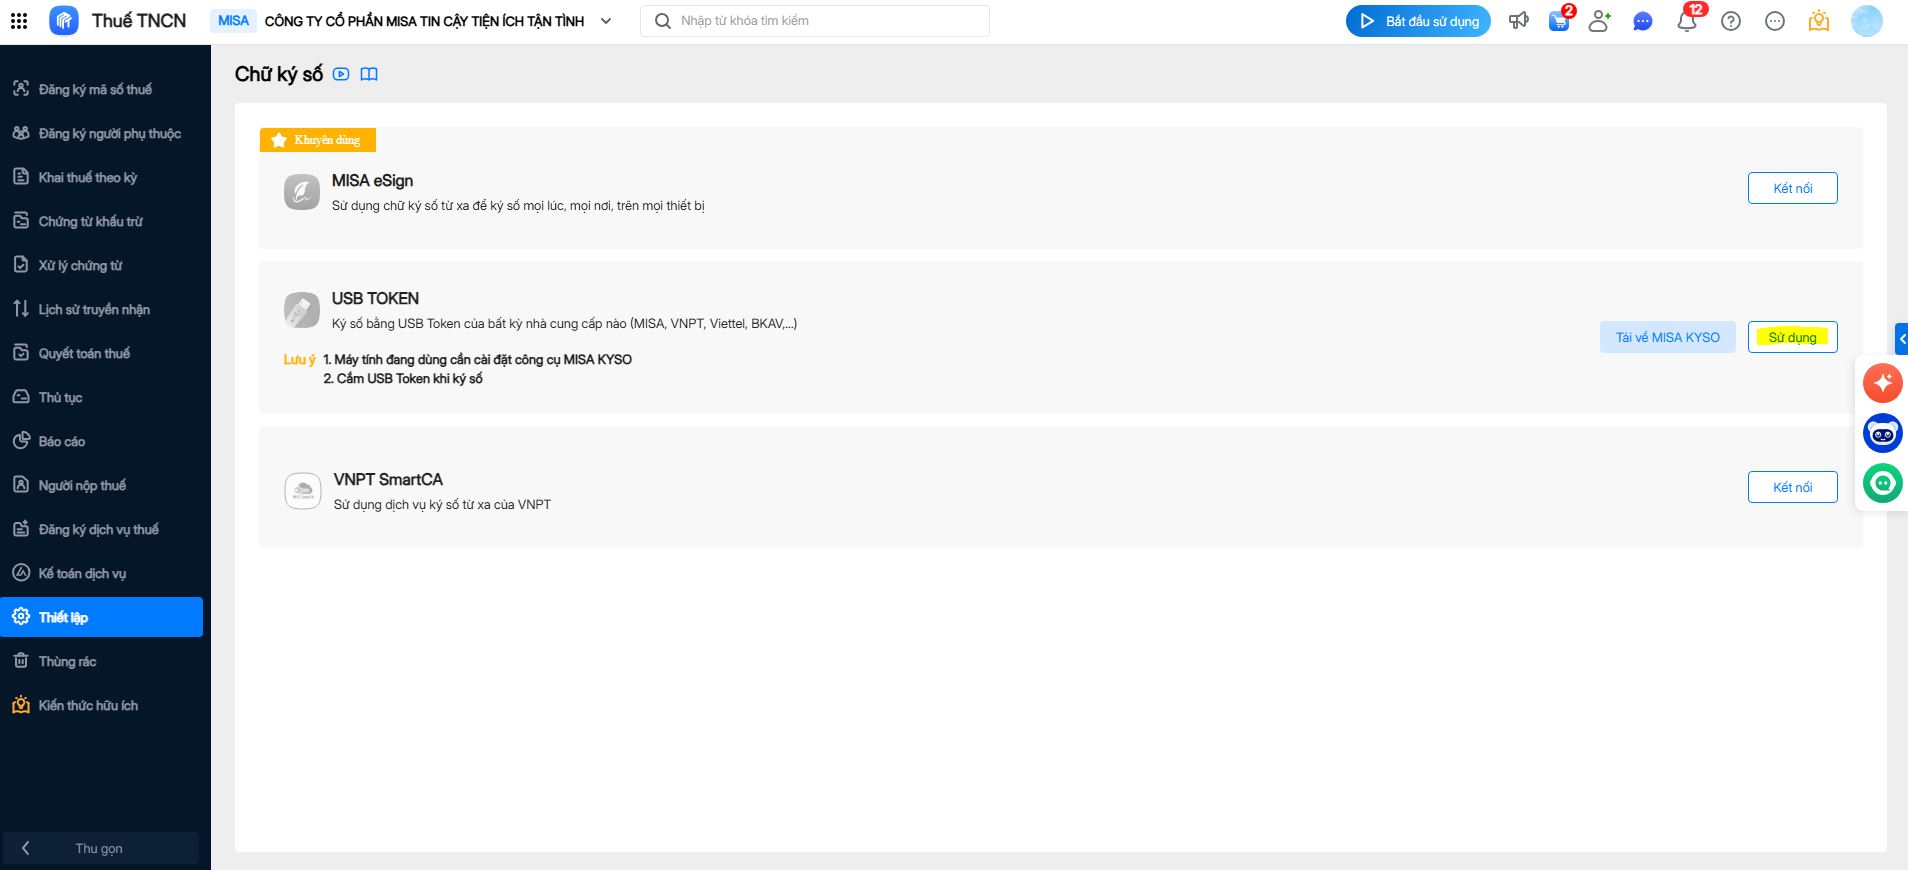
Task: Click Kết nối for MISA eSign
Action: (x=1792, y=188)
